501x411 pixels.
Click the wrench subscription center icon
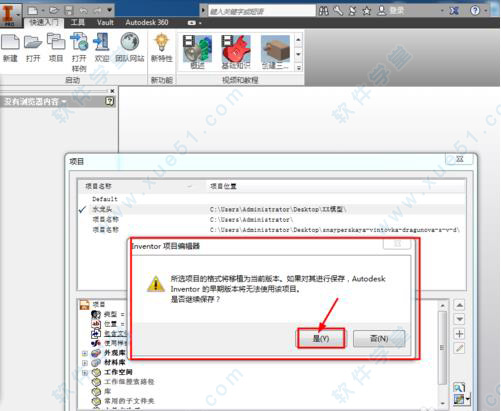[x=338, y=11]
